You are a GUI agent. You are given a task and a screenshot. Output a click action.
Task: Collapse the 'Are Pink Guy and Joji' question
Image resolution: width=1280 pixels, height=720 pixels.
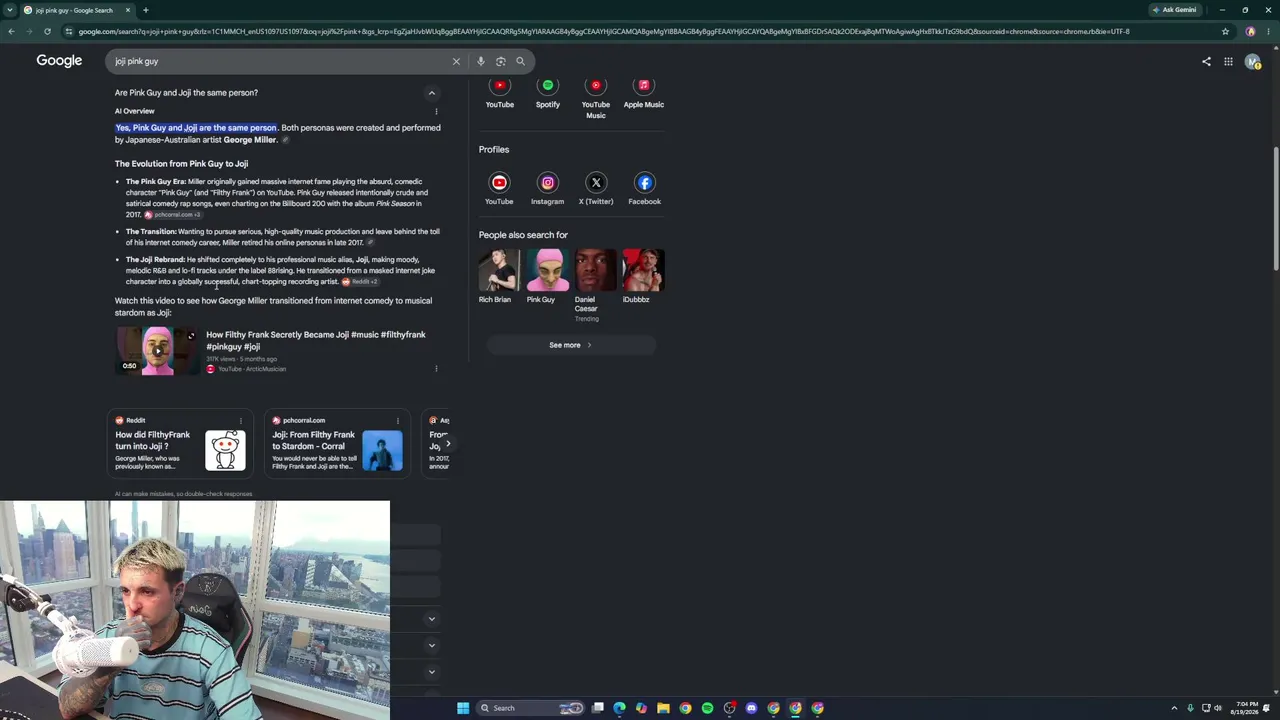tap(432, 93)
